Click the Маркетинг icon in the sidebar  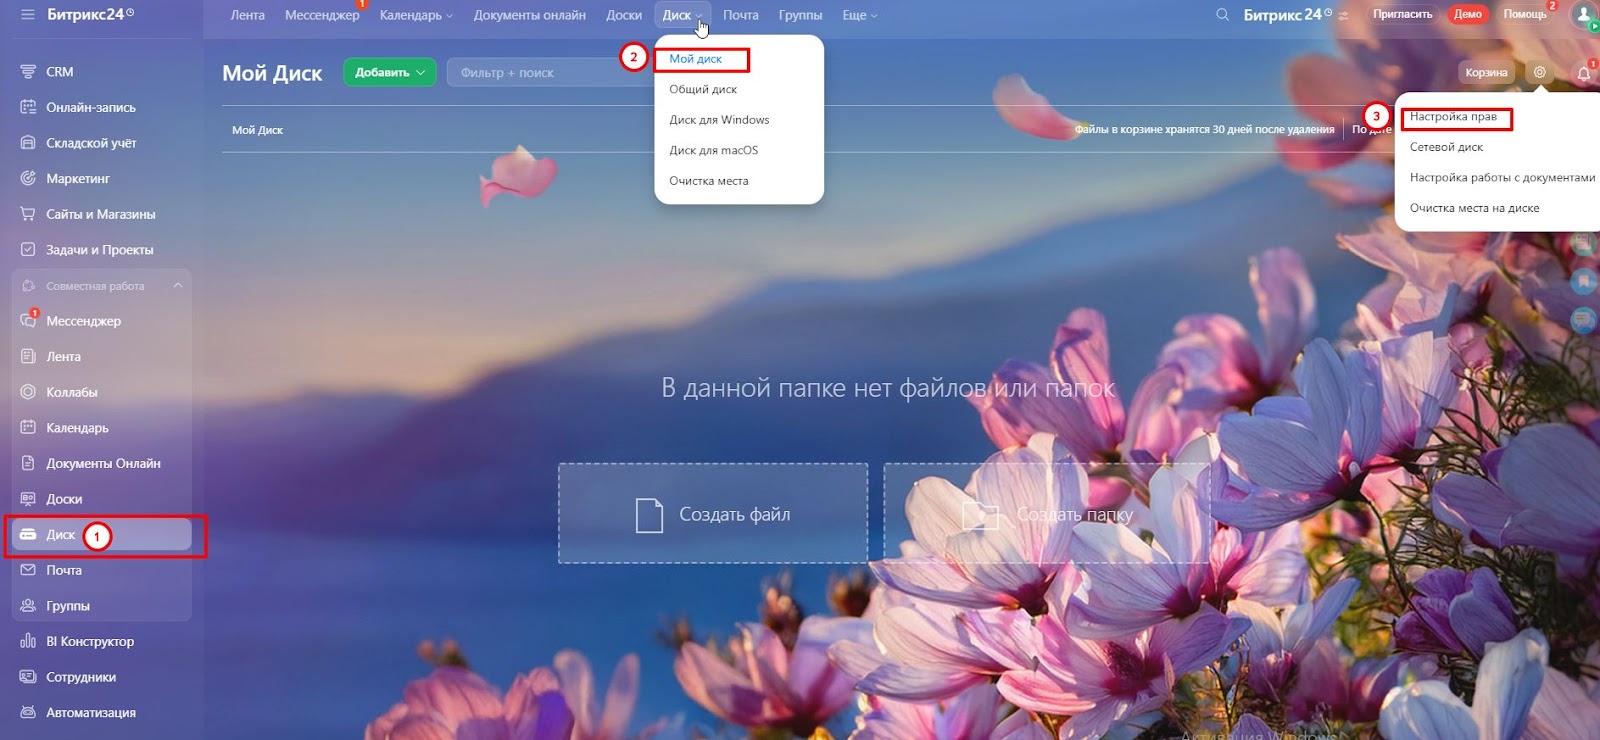(x=28, y=178)
